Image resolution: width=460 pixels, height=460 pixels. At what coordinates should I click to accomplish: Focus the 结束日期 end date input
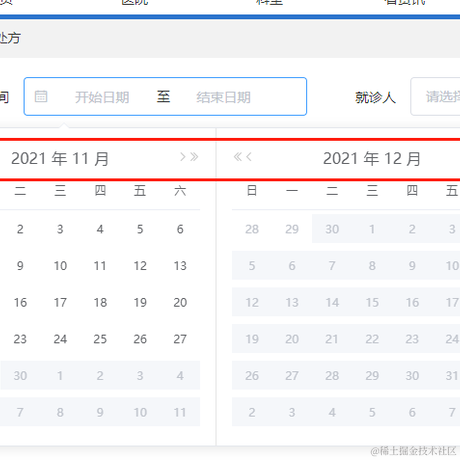pos(223,97)
